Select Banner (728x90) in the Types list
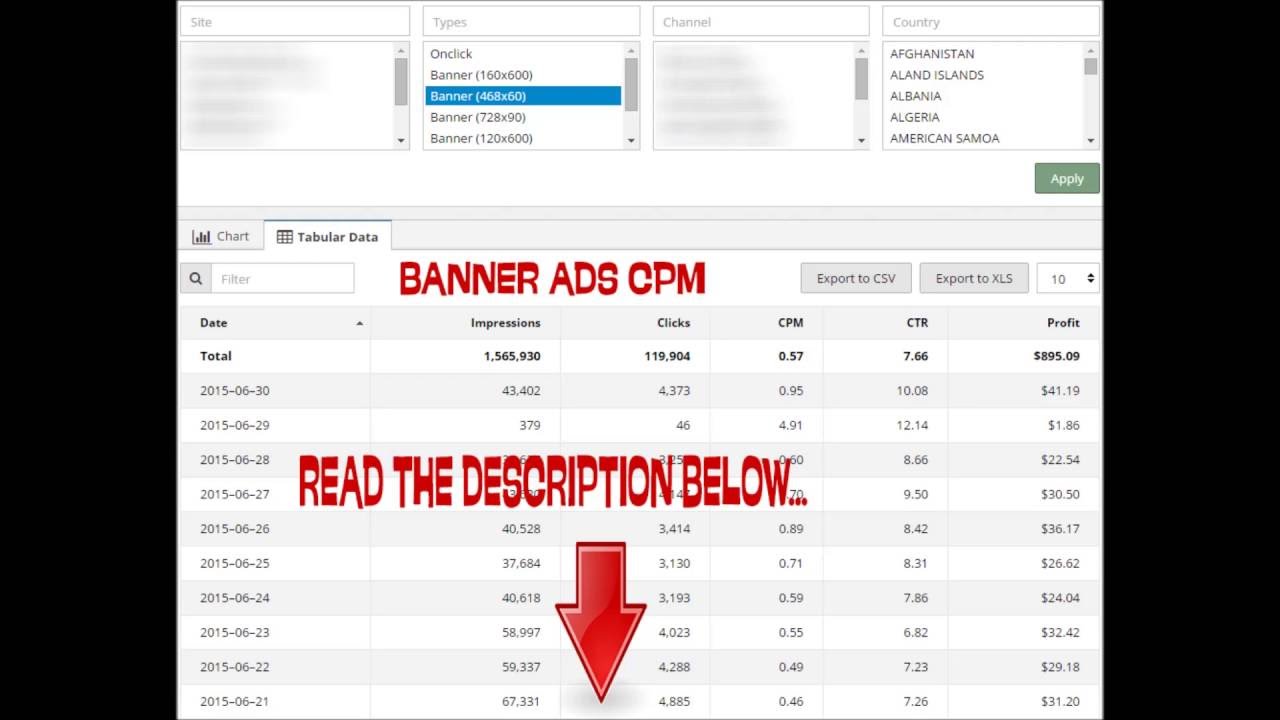Image resolution: width=1280 pixels, height=720 pixels. (477, 117)
